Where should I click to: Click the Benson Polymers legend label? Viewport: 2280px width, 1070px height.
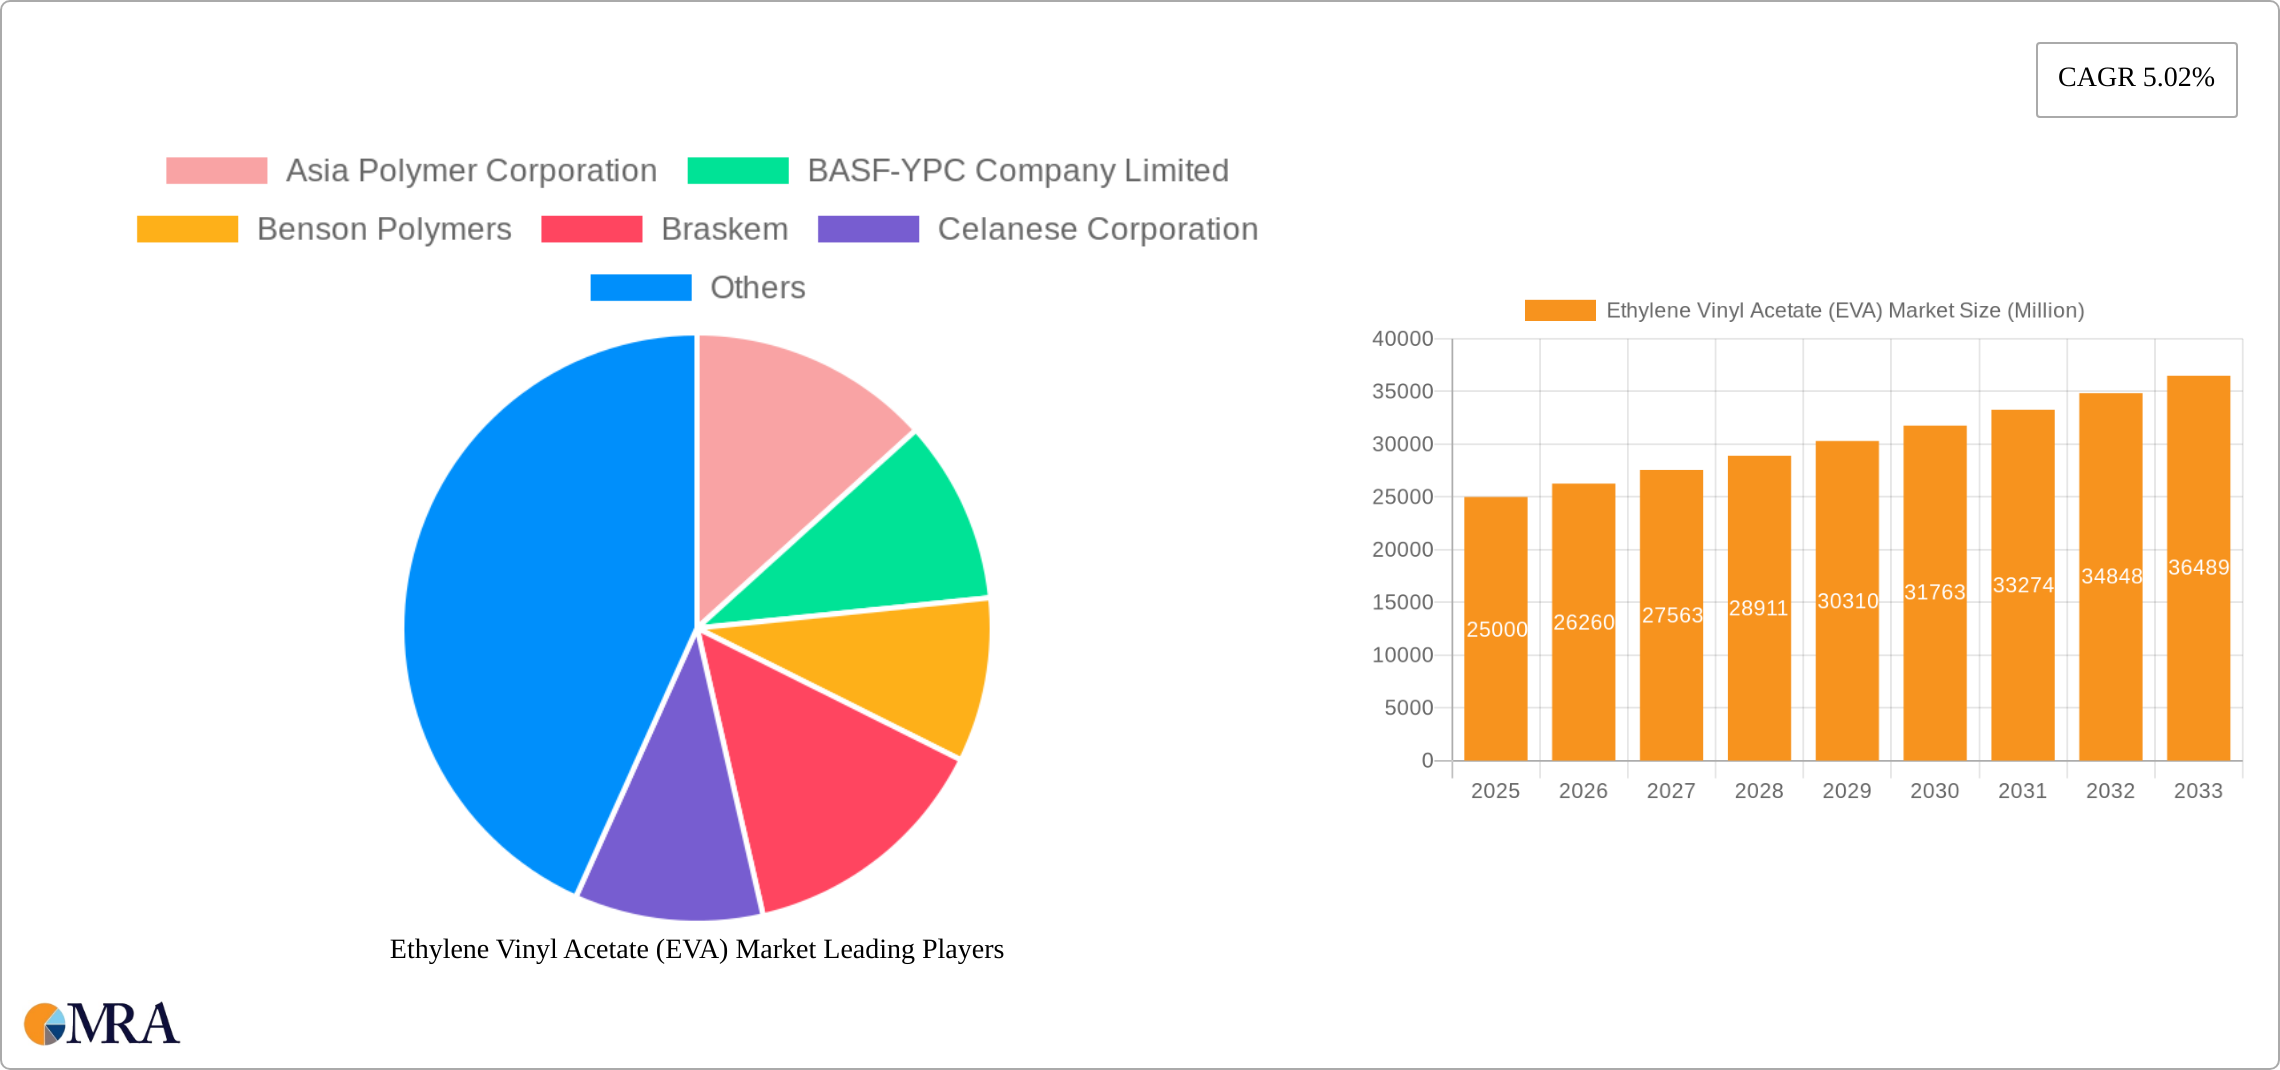tap(383, 229)
